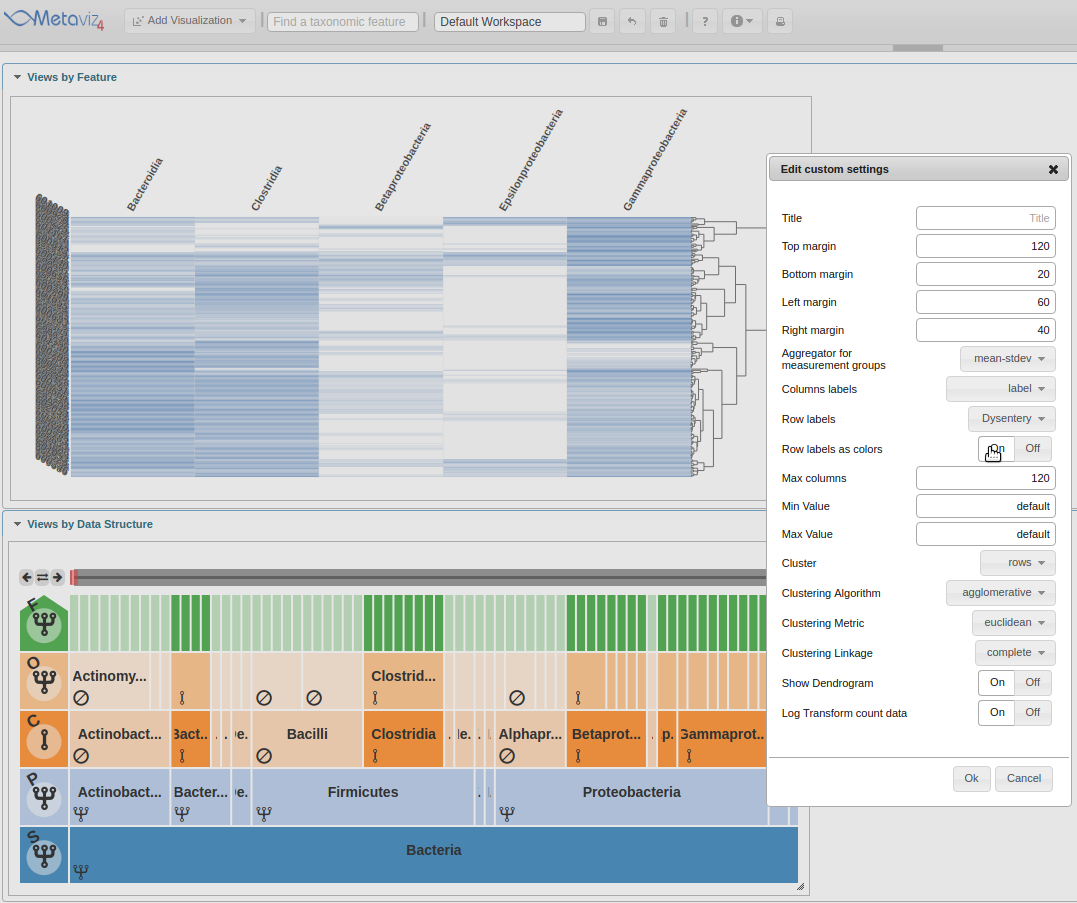The image size is (1077, 903).
Task: Click the node icon under Clostridia class
Action: point(375,755)
